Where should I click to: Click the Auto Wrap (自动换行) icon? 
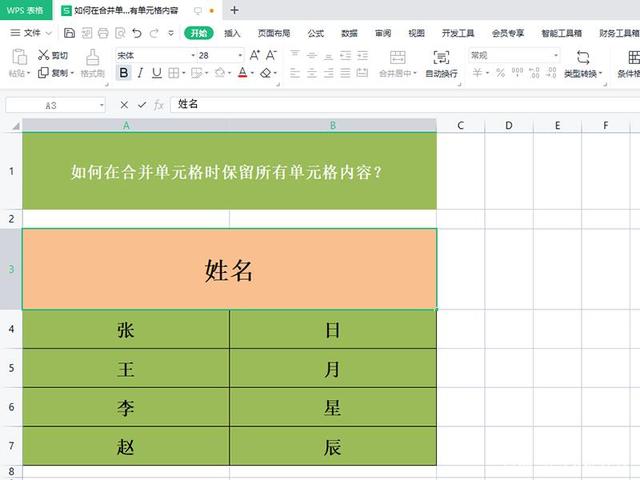pyautogui.click(x=441, y=62)
